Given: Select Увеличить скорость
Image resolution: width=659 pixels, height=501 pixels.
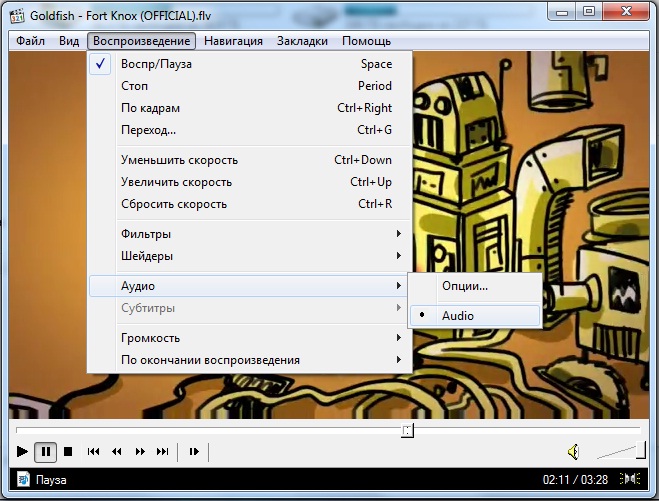Looking at the screenshot, I should pos(250,182).
